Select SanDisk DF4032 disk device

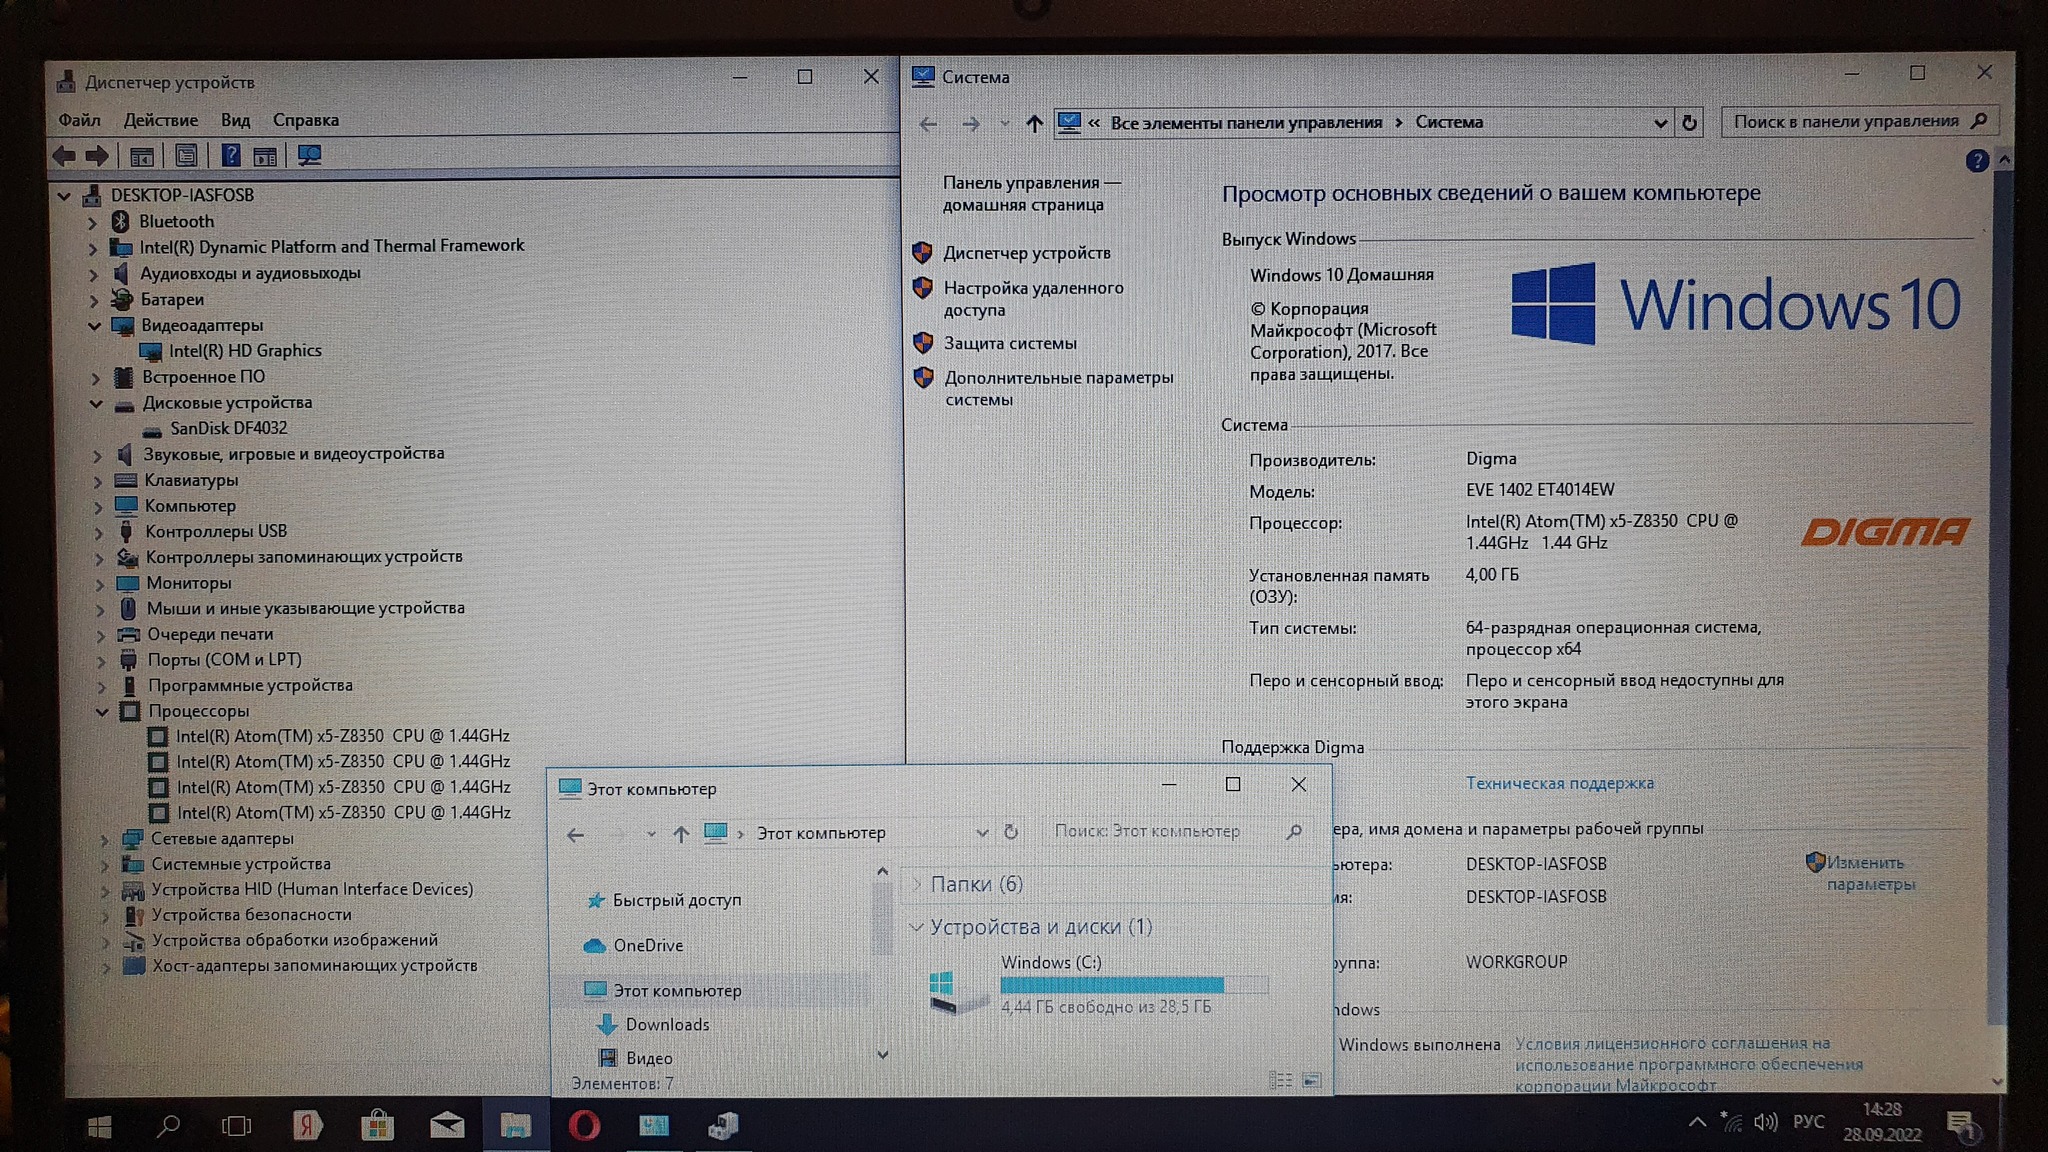coord(228,428)
